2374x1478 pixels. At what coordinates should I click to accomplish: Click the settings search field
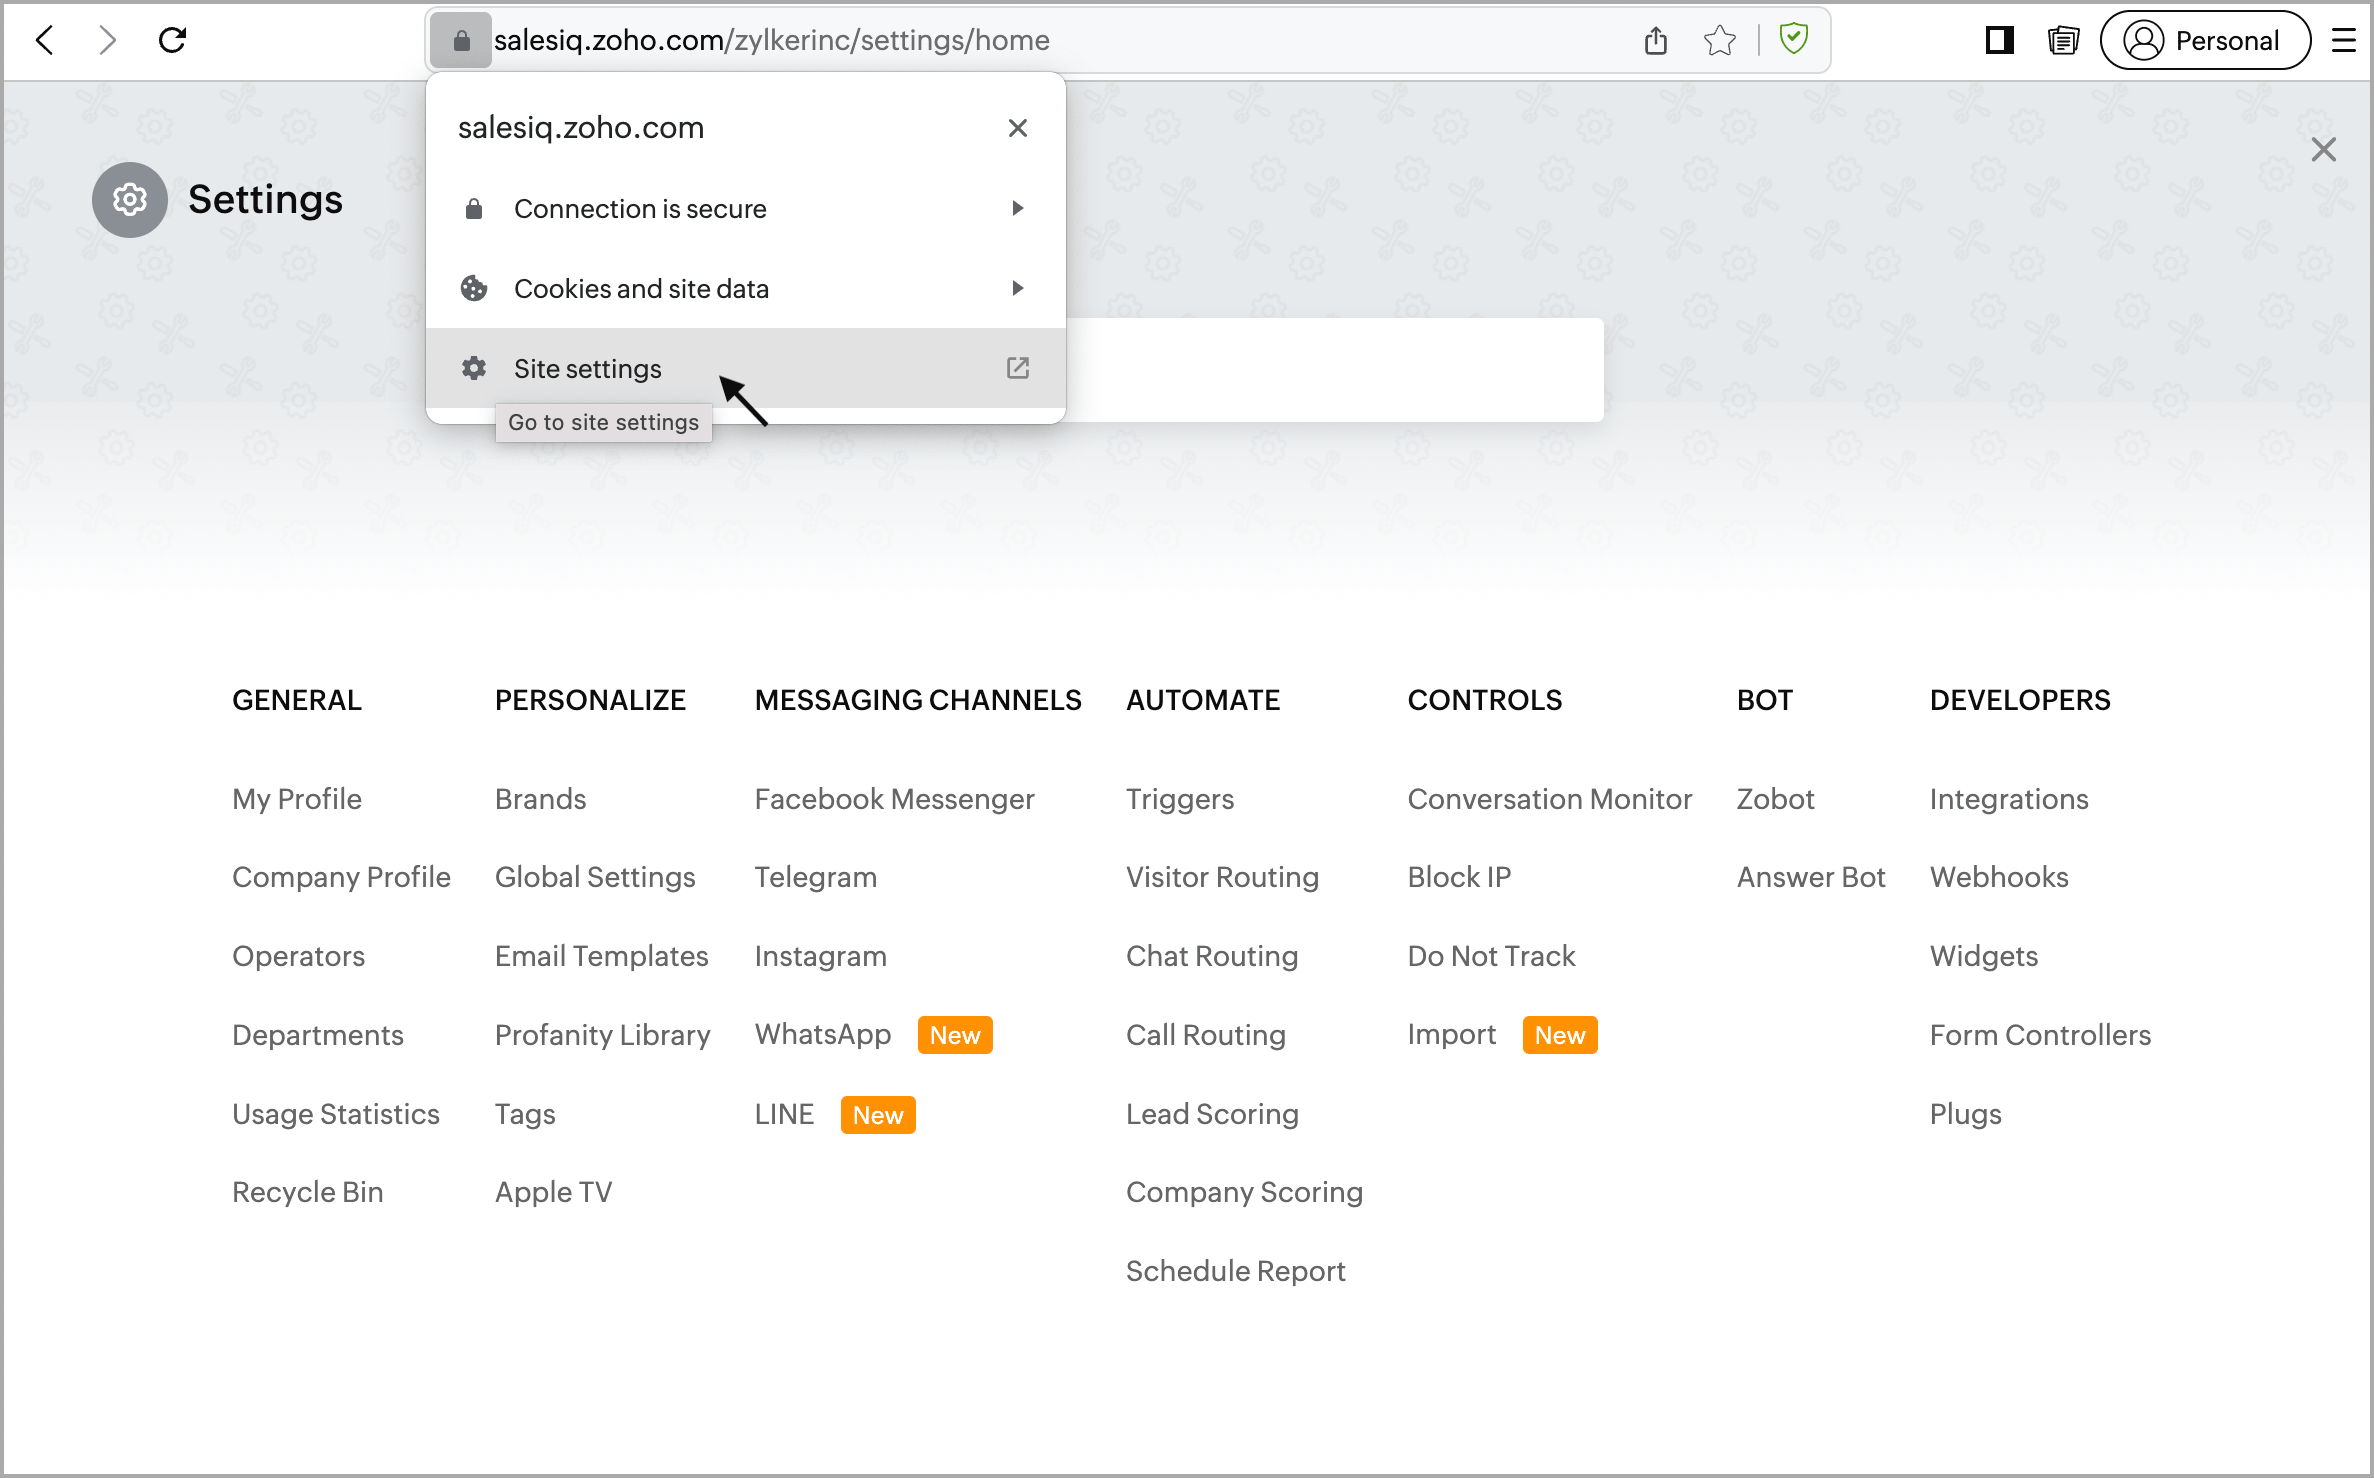click(1334, 370)
